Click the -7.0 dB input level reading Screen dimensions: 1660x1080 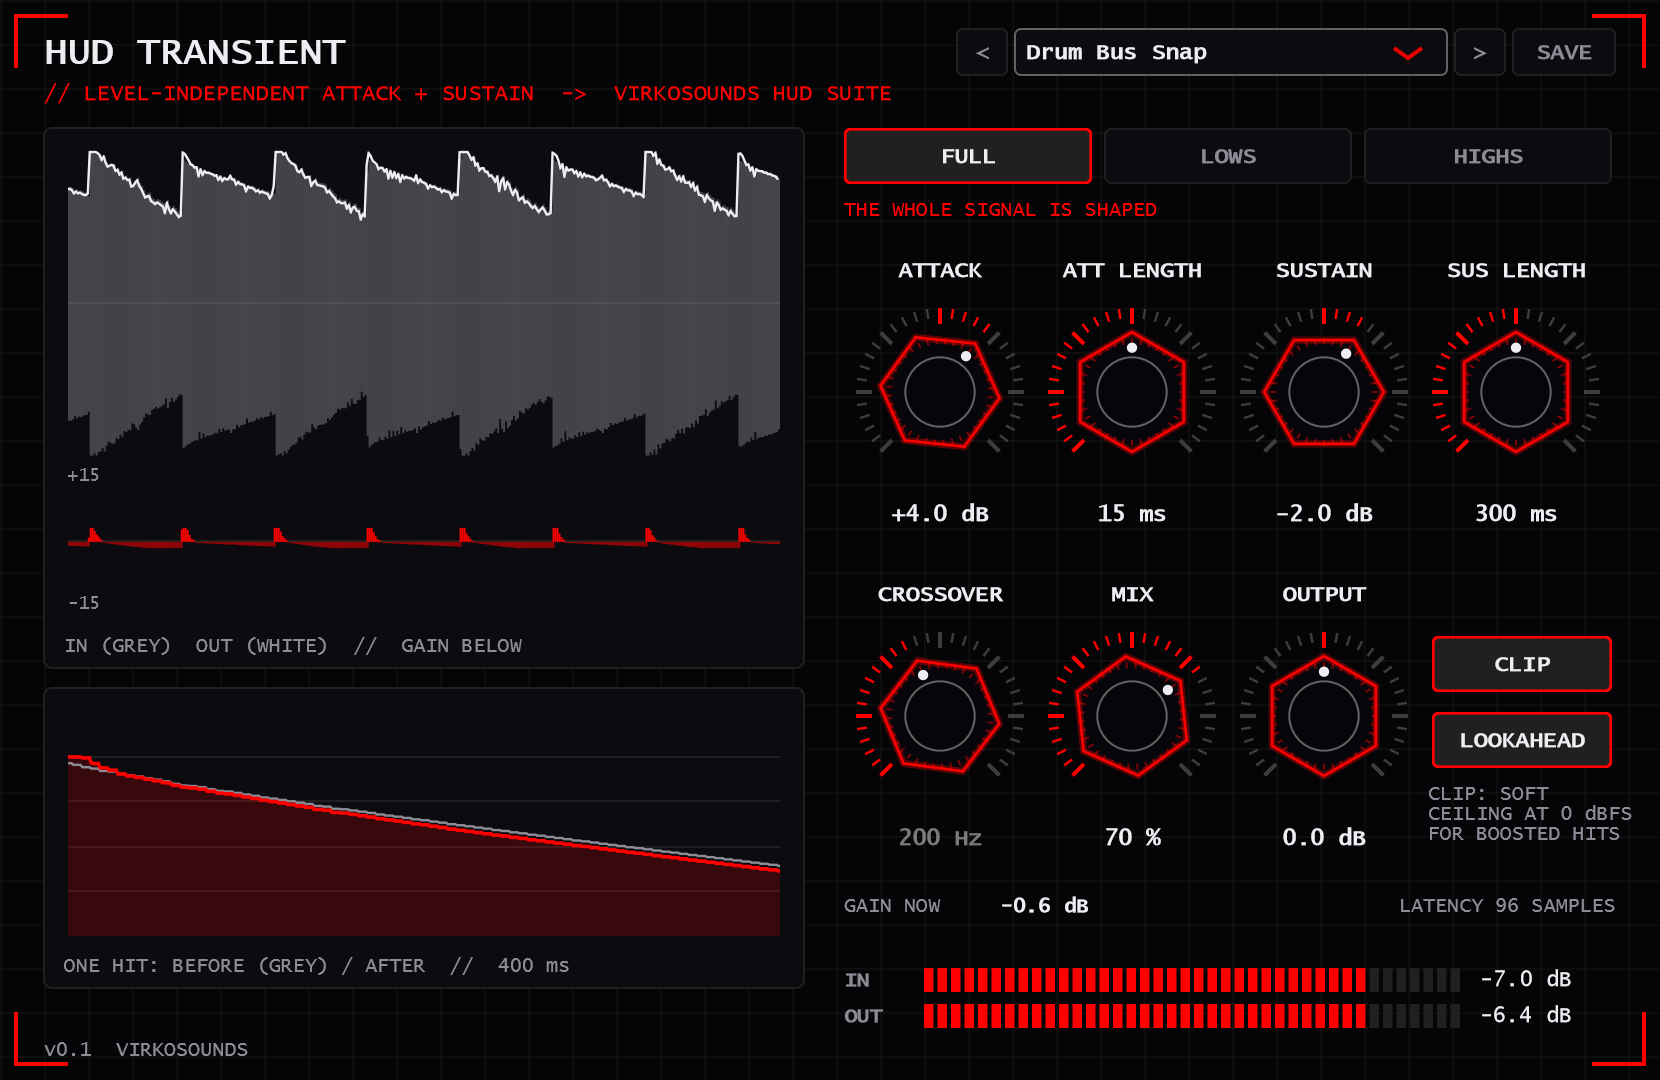(x=1525, y=979)
